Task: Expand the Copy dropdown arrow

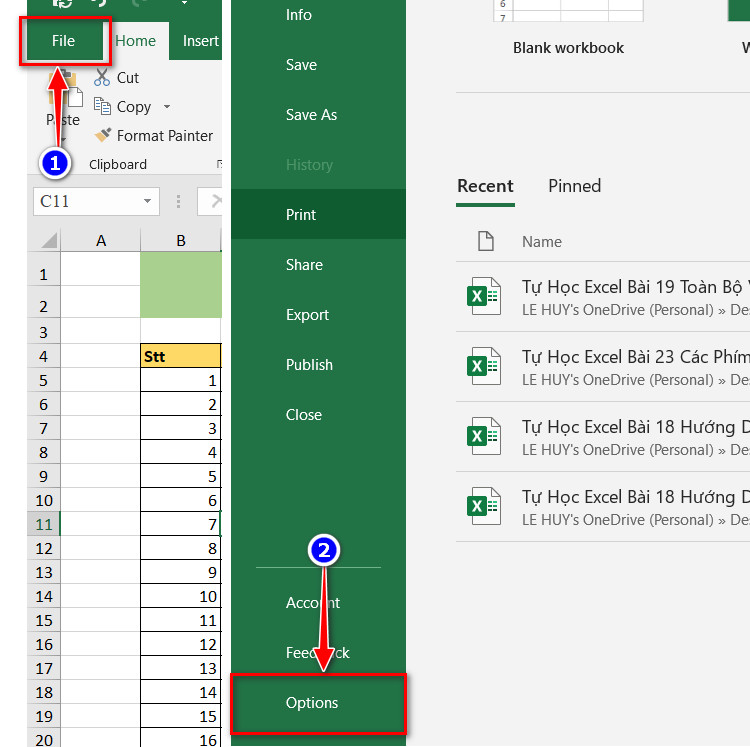Action: pyautogui.click(x=166, y=107)
